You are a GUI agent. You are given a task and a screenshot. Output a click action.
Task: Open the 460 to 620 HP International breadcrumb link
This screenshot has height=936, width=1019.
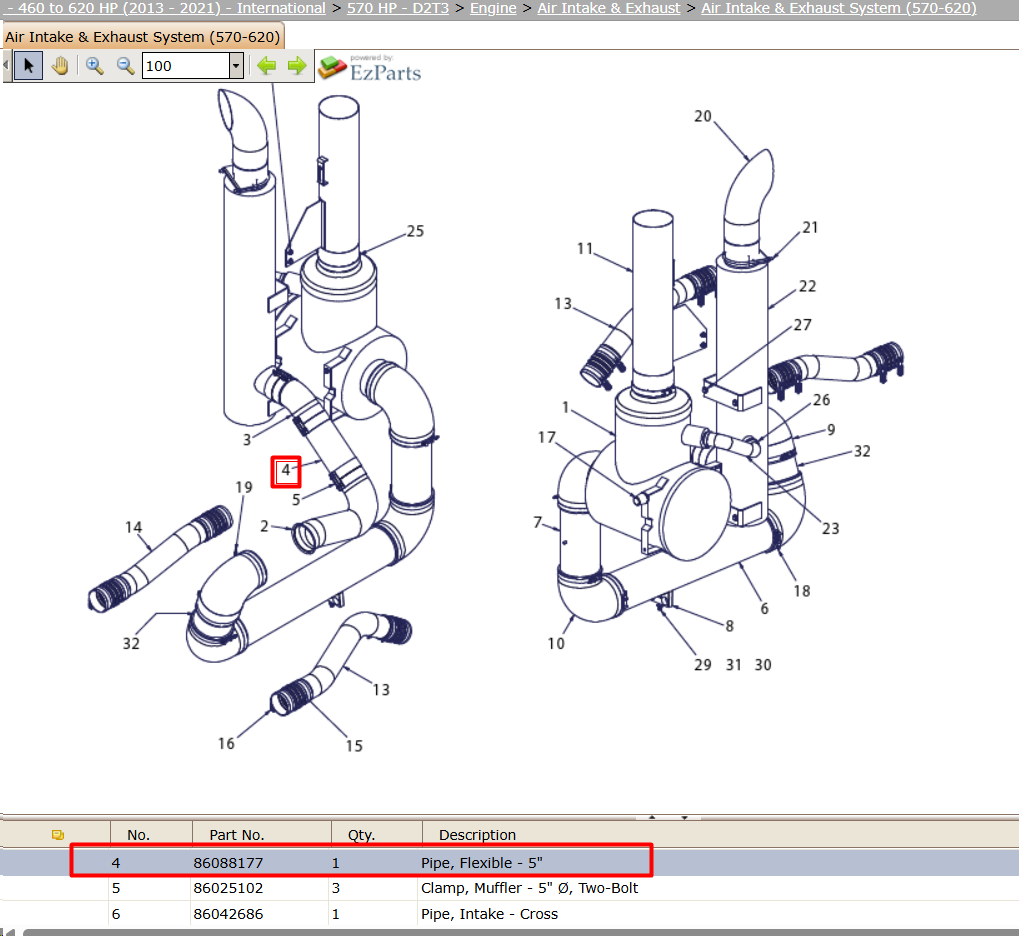(166, 8)
